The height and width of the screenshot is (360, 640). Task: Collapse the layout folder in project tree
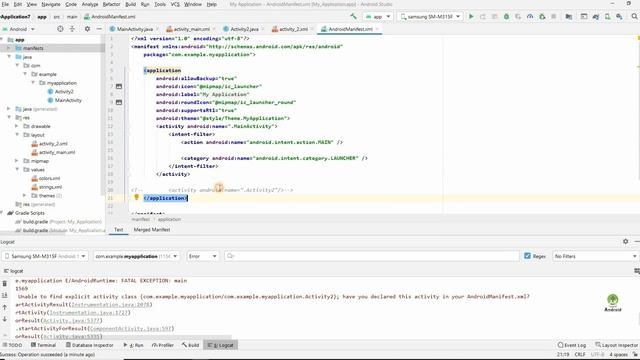pos(17,135)
